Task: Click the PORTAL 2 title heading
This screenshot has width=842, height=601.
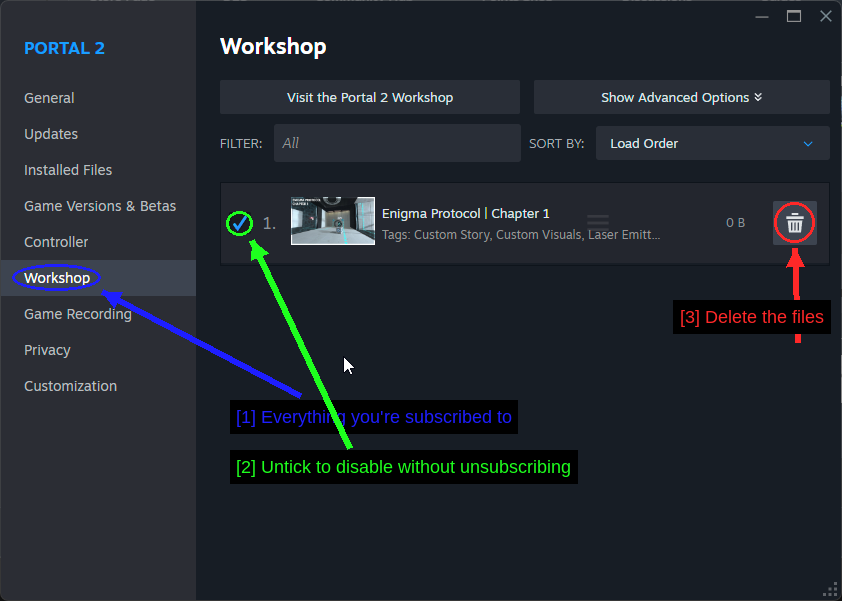Action: pos(64,48)
